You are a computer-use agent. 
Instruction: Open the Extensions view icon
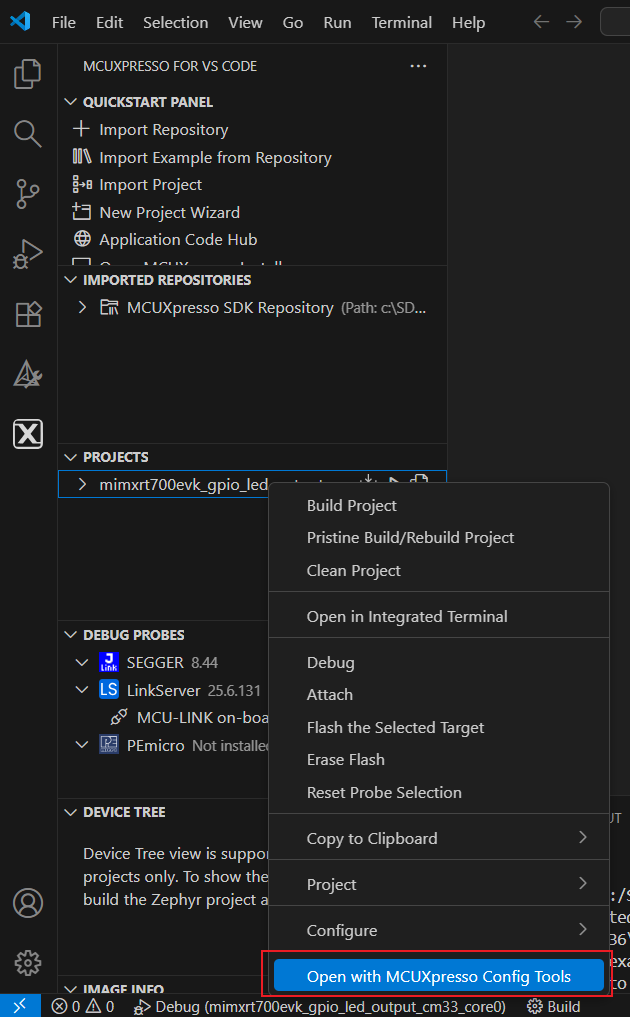28,314
